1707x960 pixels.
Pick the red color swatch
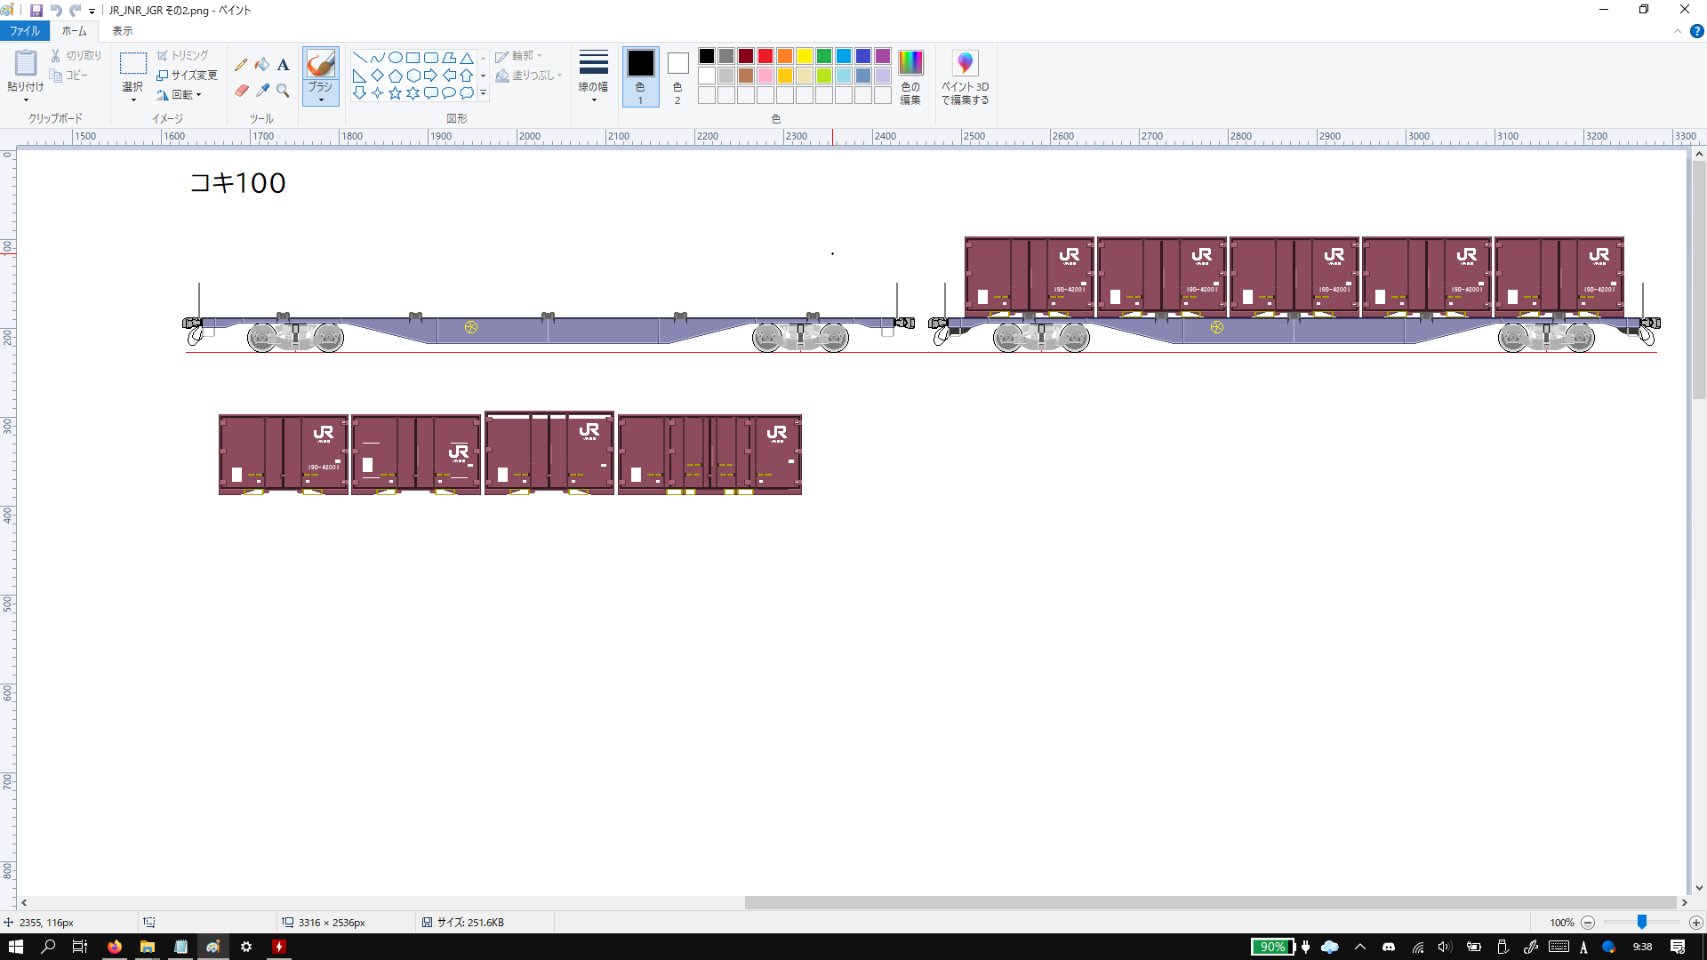[765, 56]
